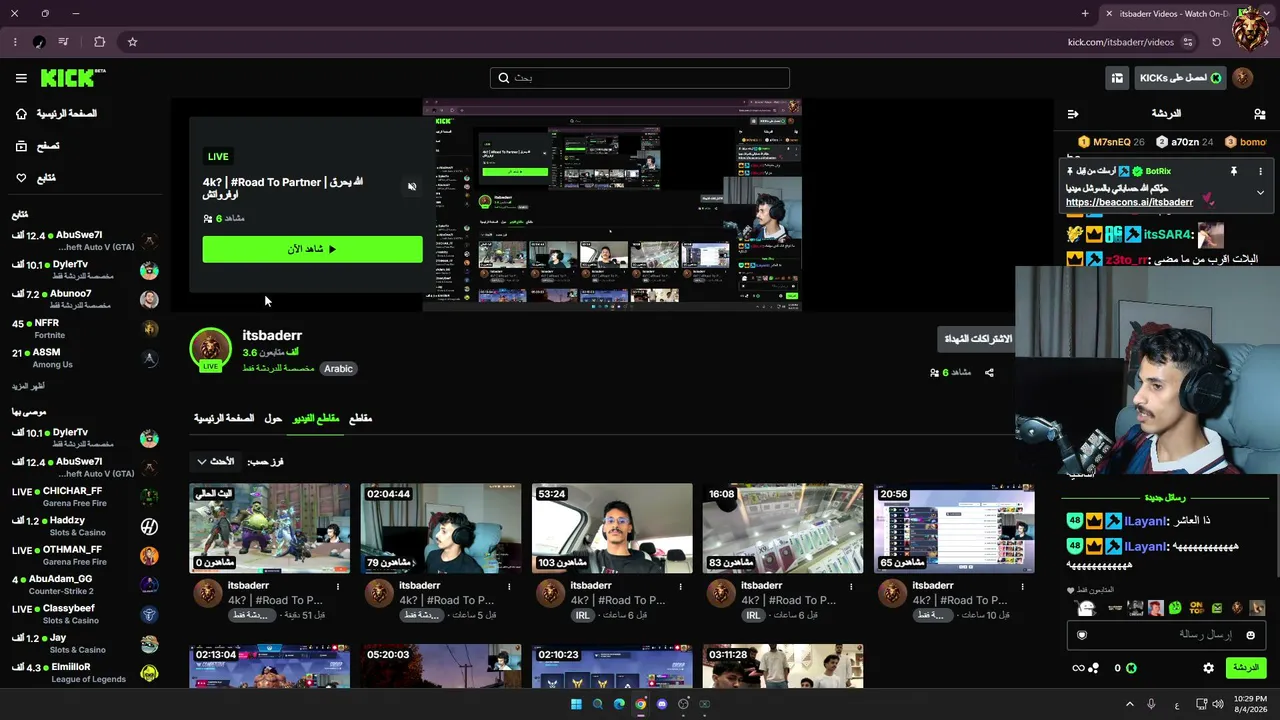Open the current live stream thumbnail
Viewport: 1280px width, 720px height.
tap(270, 529)
